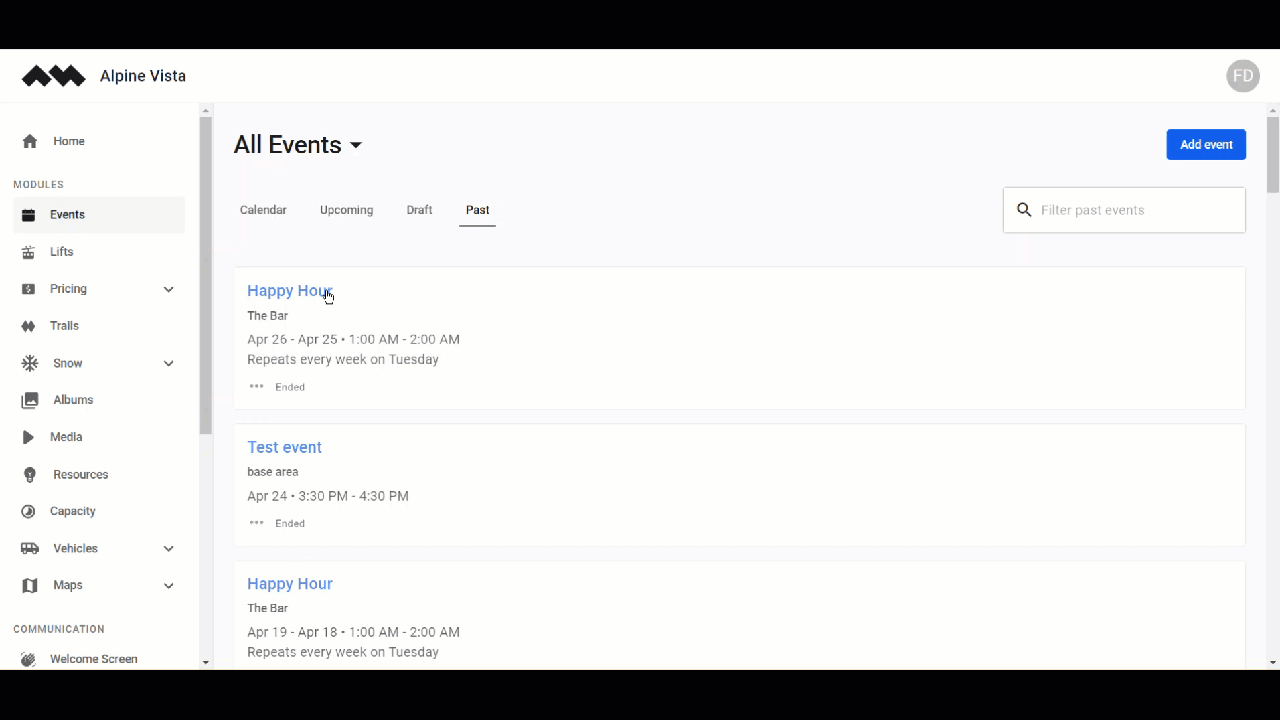1280x720 pixels.
Task: Click the search magnifier icon
Action: coord(1024,210)
